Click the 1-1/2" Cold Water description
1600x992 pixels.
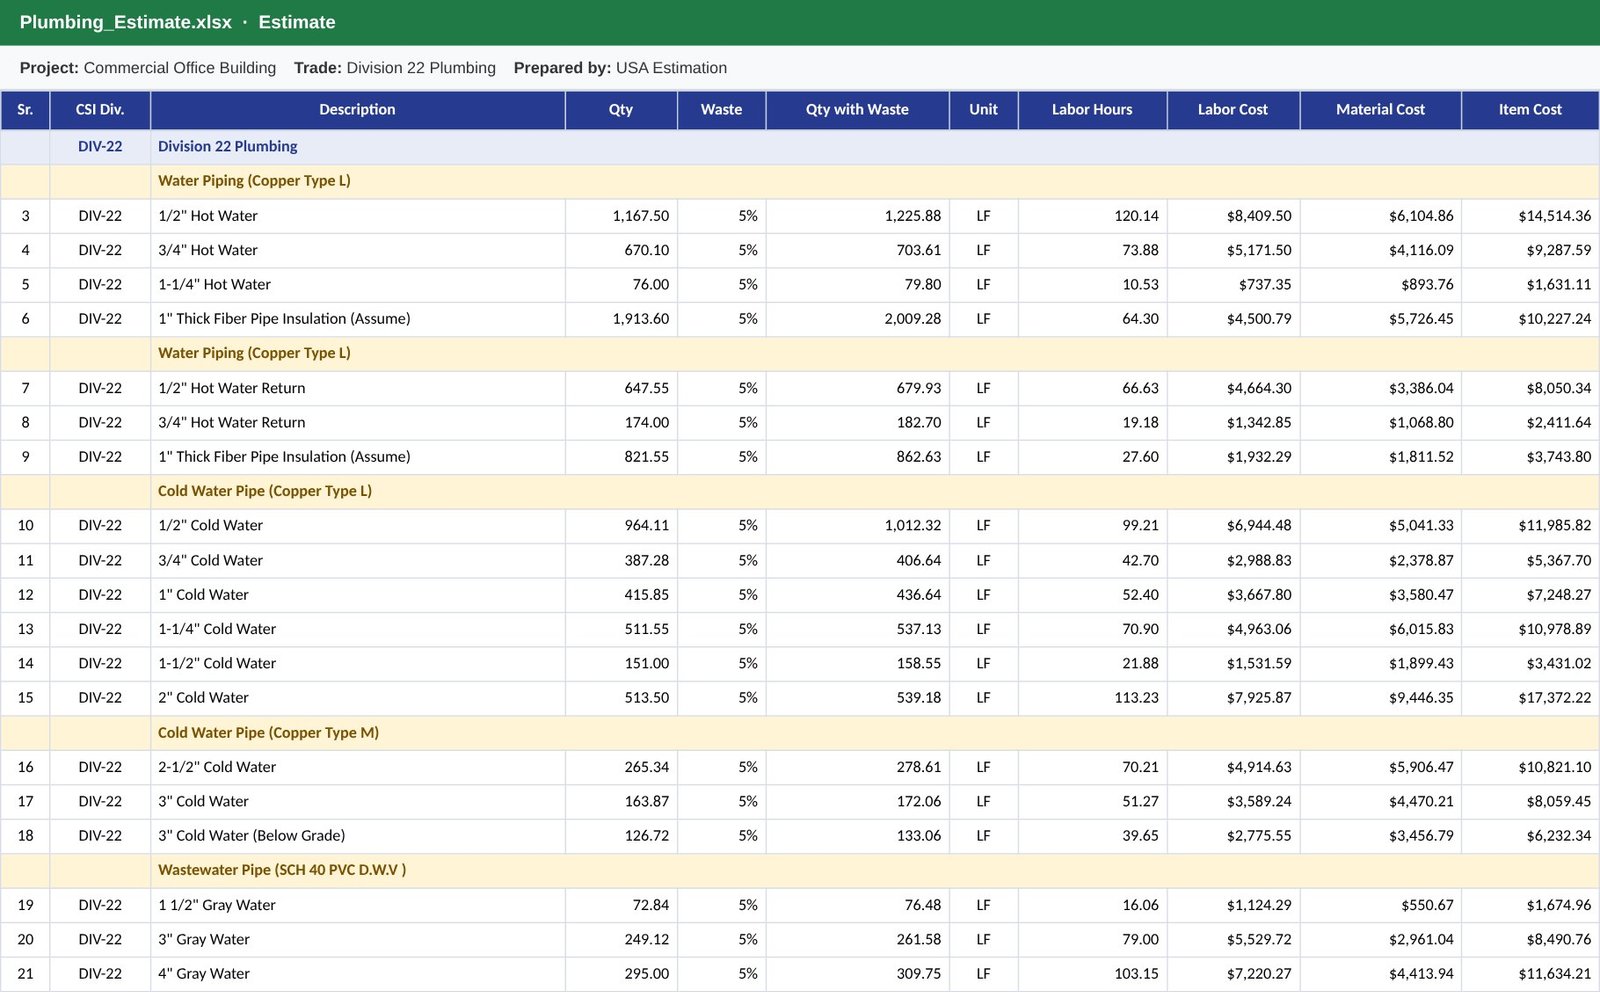357,664
